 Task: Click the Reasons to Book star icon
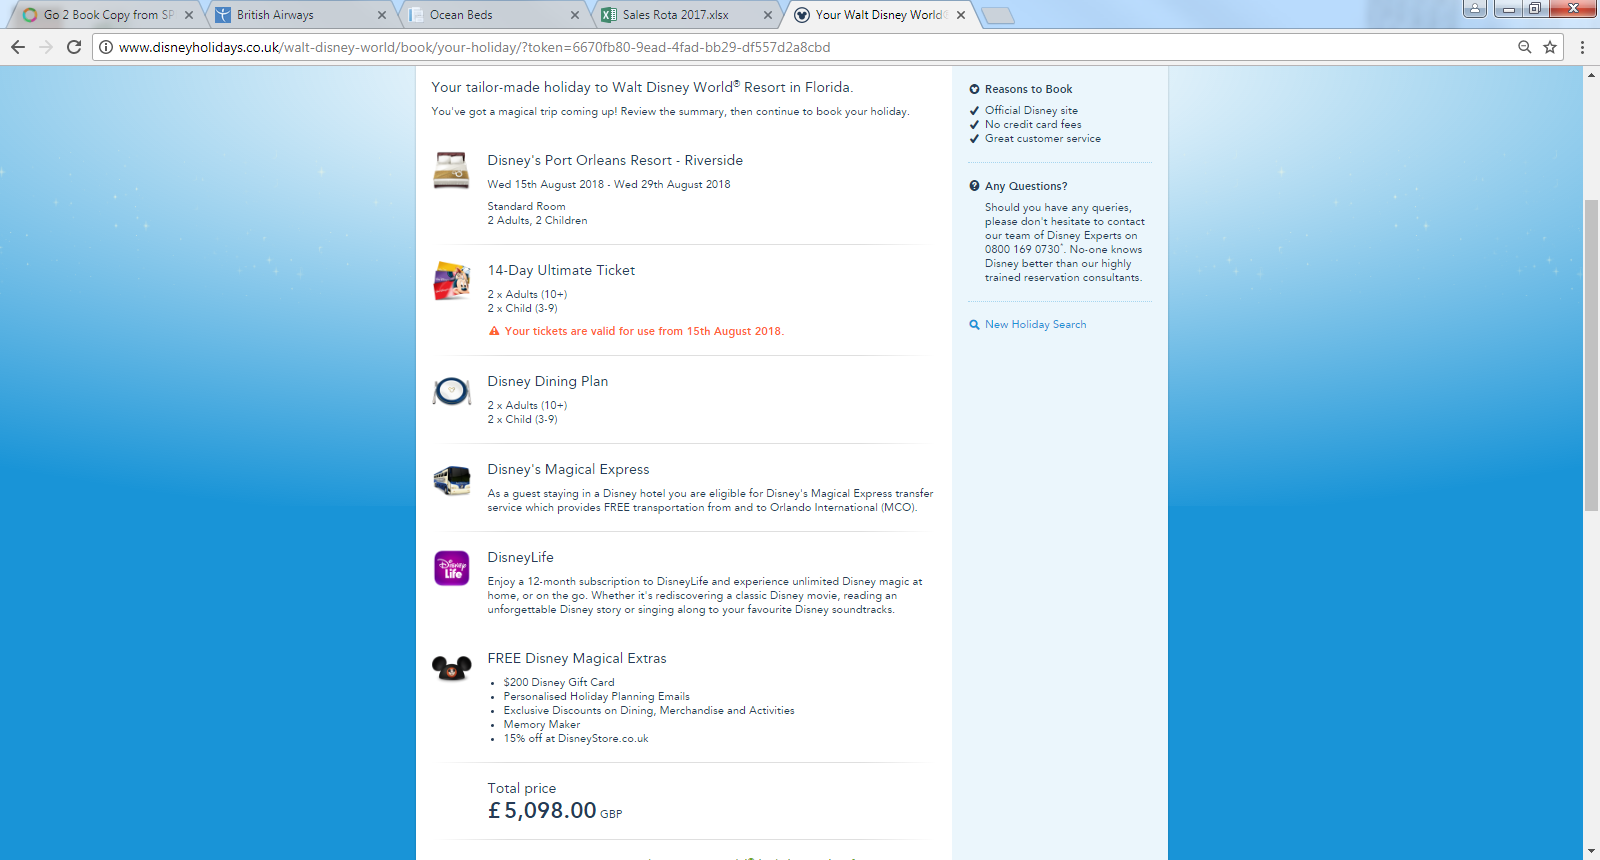[x=974, y=89]
